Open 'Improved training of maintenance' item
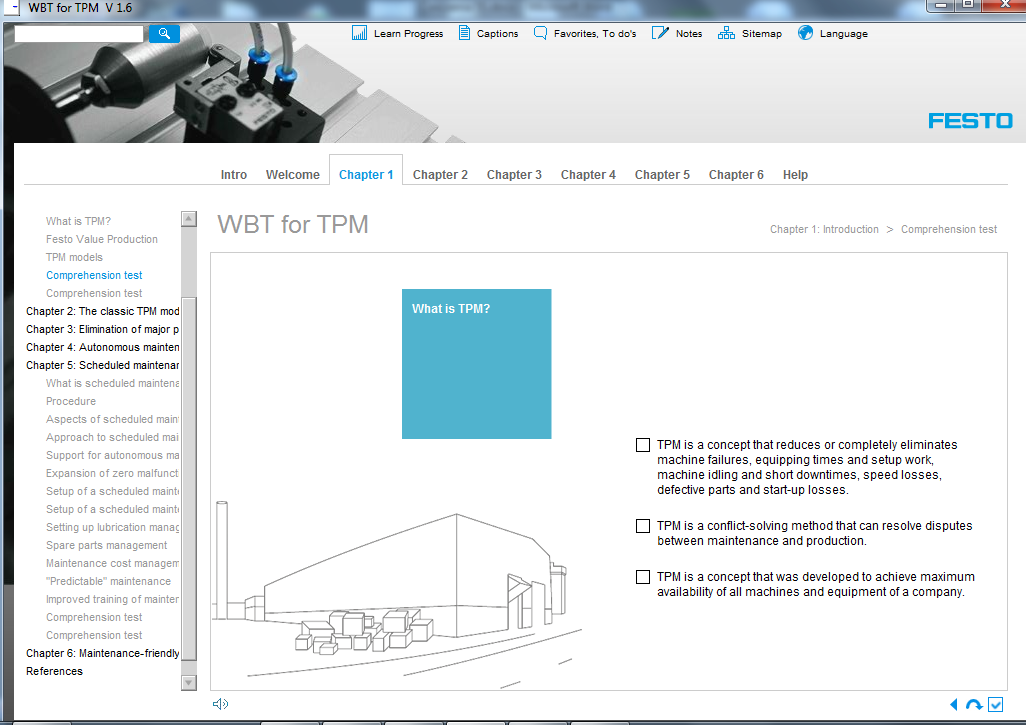The width and height of the screenshot is (1026, 725). pos(112,599)
